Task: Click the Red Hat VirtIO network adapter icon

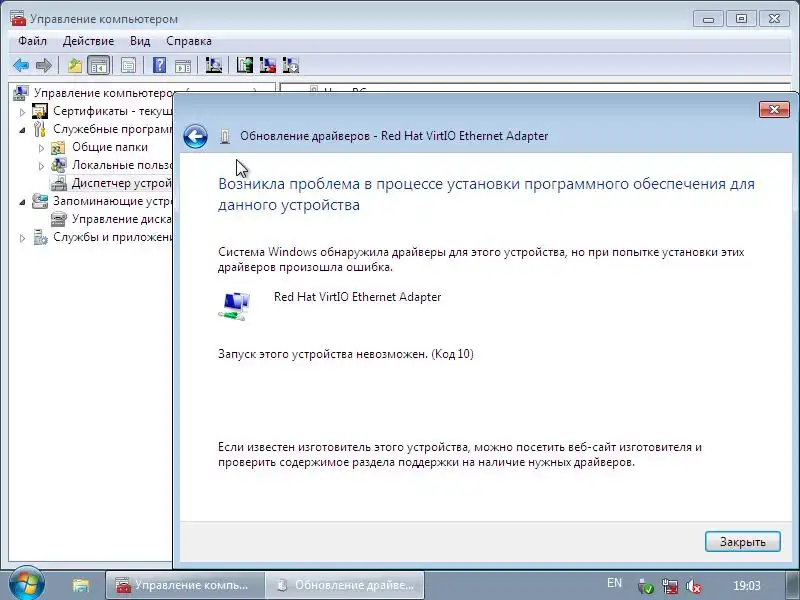Action: pos(234,306)
